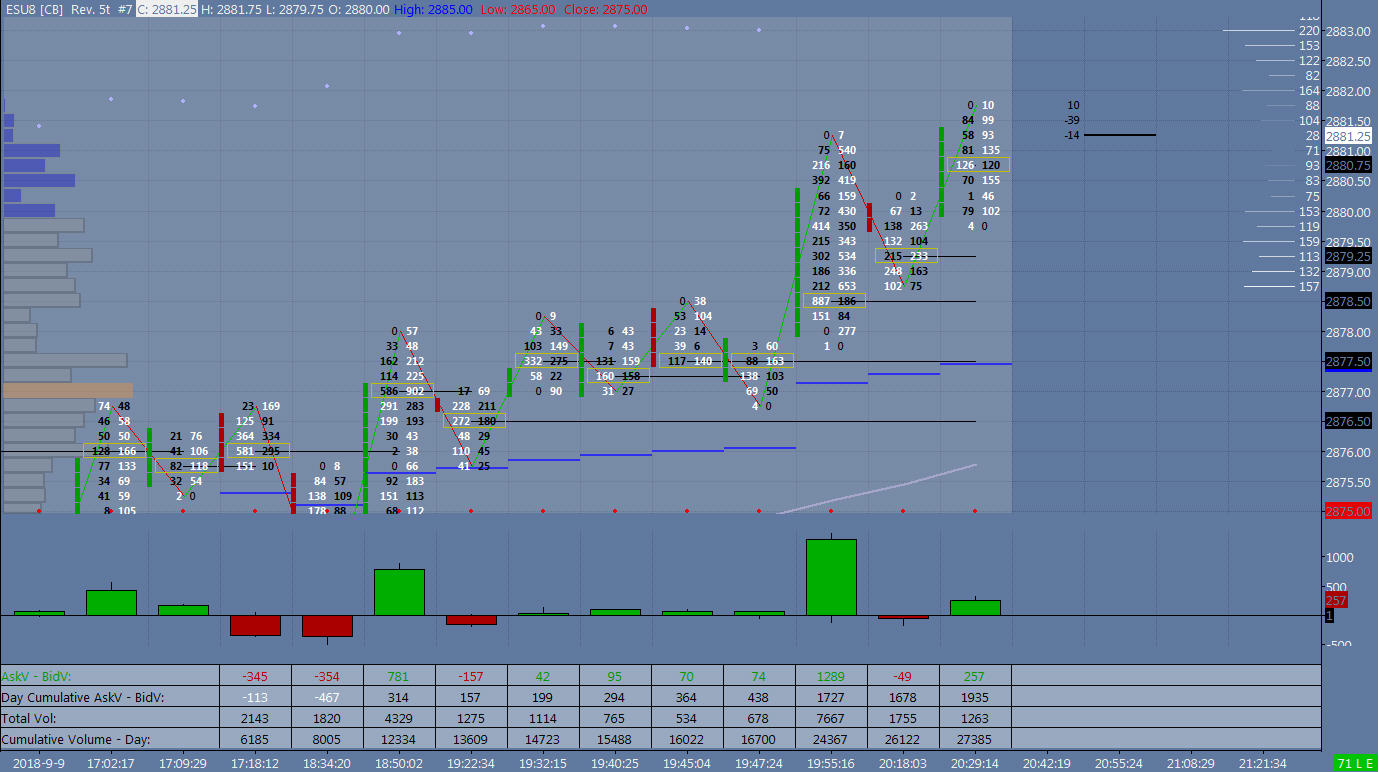This screenshot has height=772, width=1378.
Task: Click the boxed 586 902 footprint cell
Action: (x=402, y=391)
